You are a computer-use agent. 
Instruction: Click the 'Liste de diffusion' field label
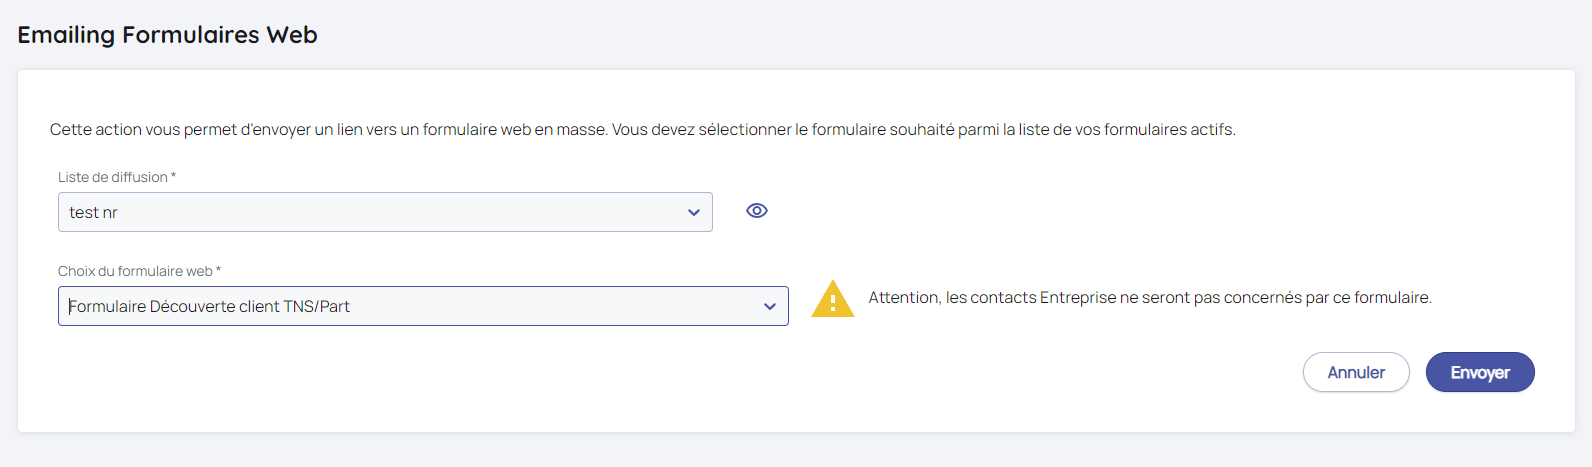112,177
